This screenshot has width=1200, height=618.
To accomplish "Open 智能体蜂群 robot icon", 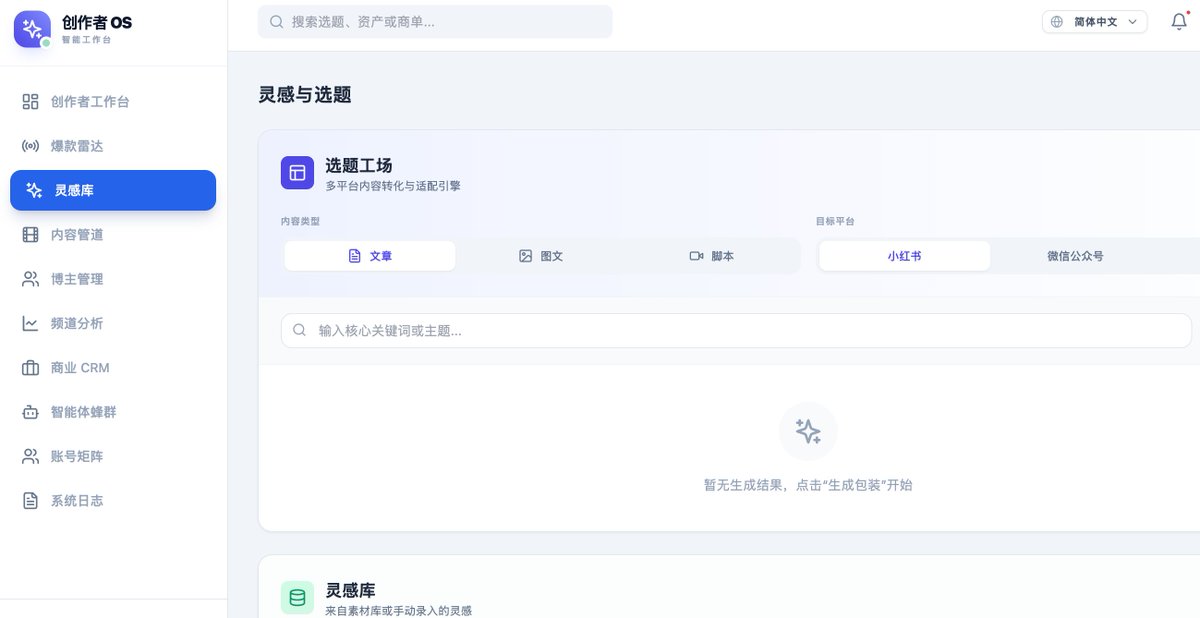I will point(31,412).
